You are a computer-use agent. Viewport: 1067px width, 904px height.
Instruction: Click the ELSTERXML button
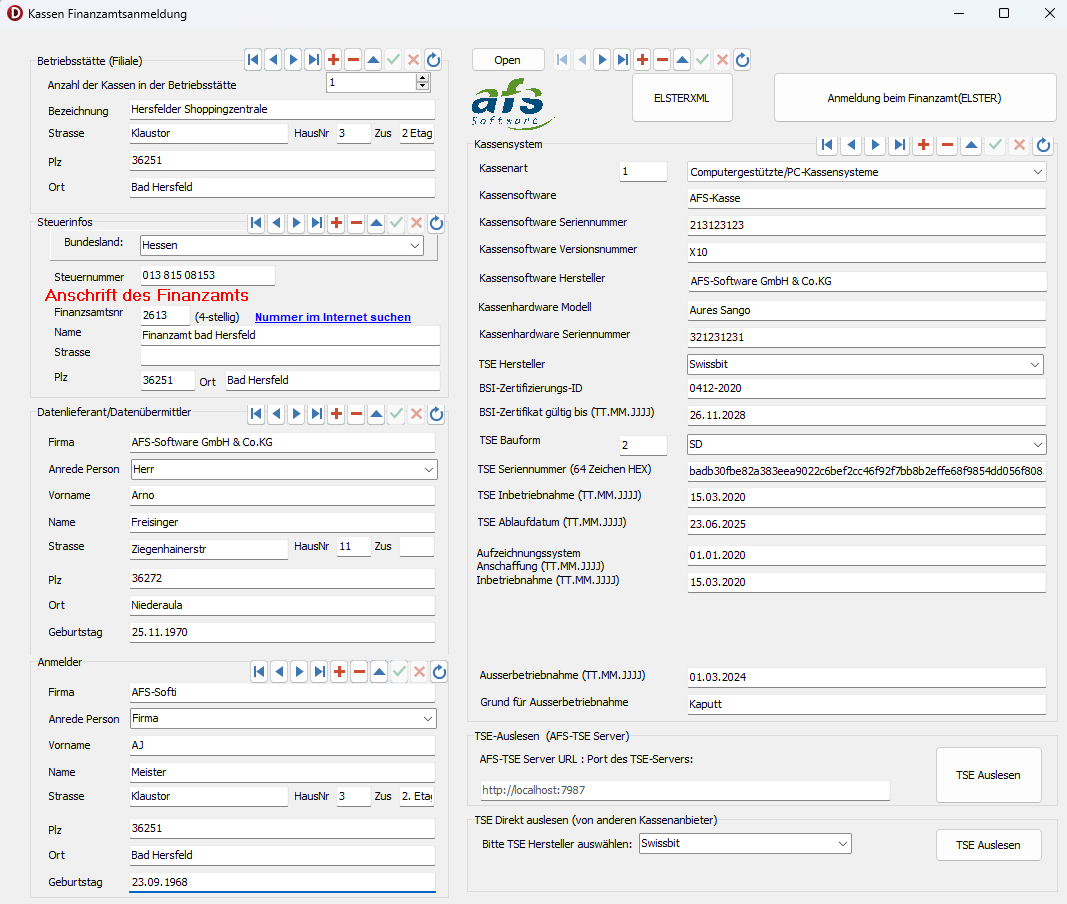[681, 97]
